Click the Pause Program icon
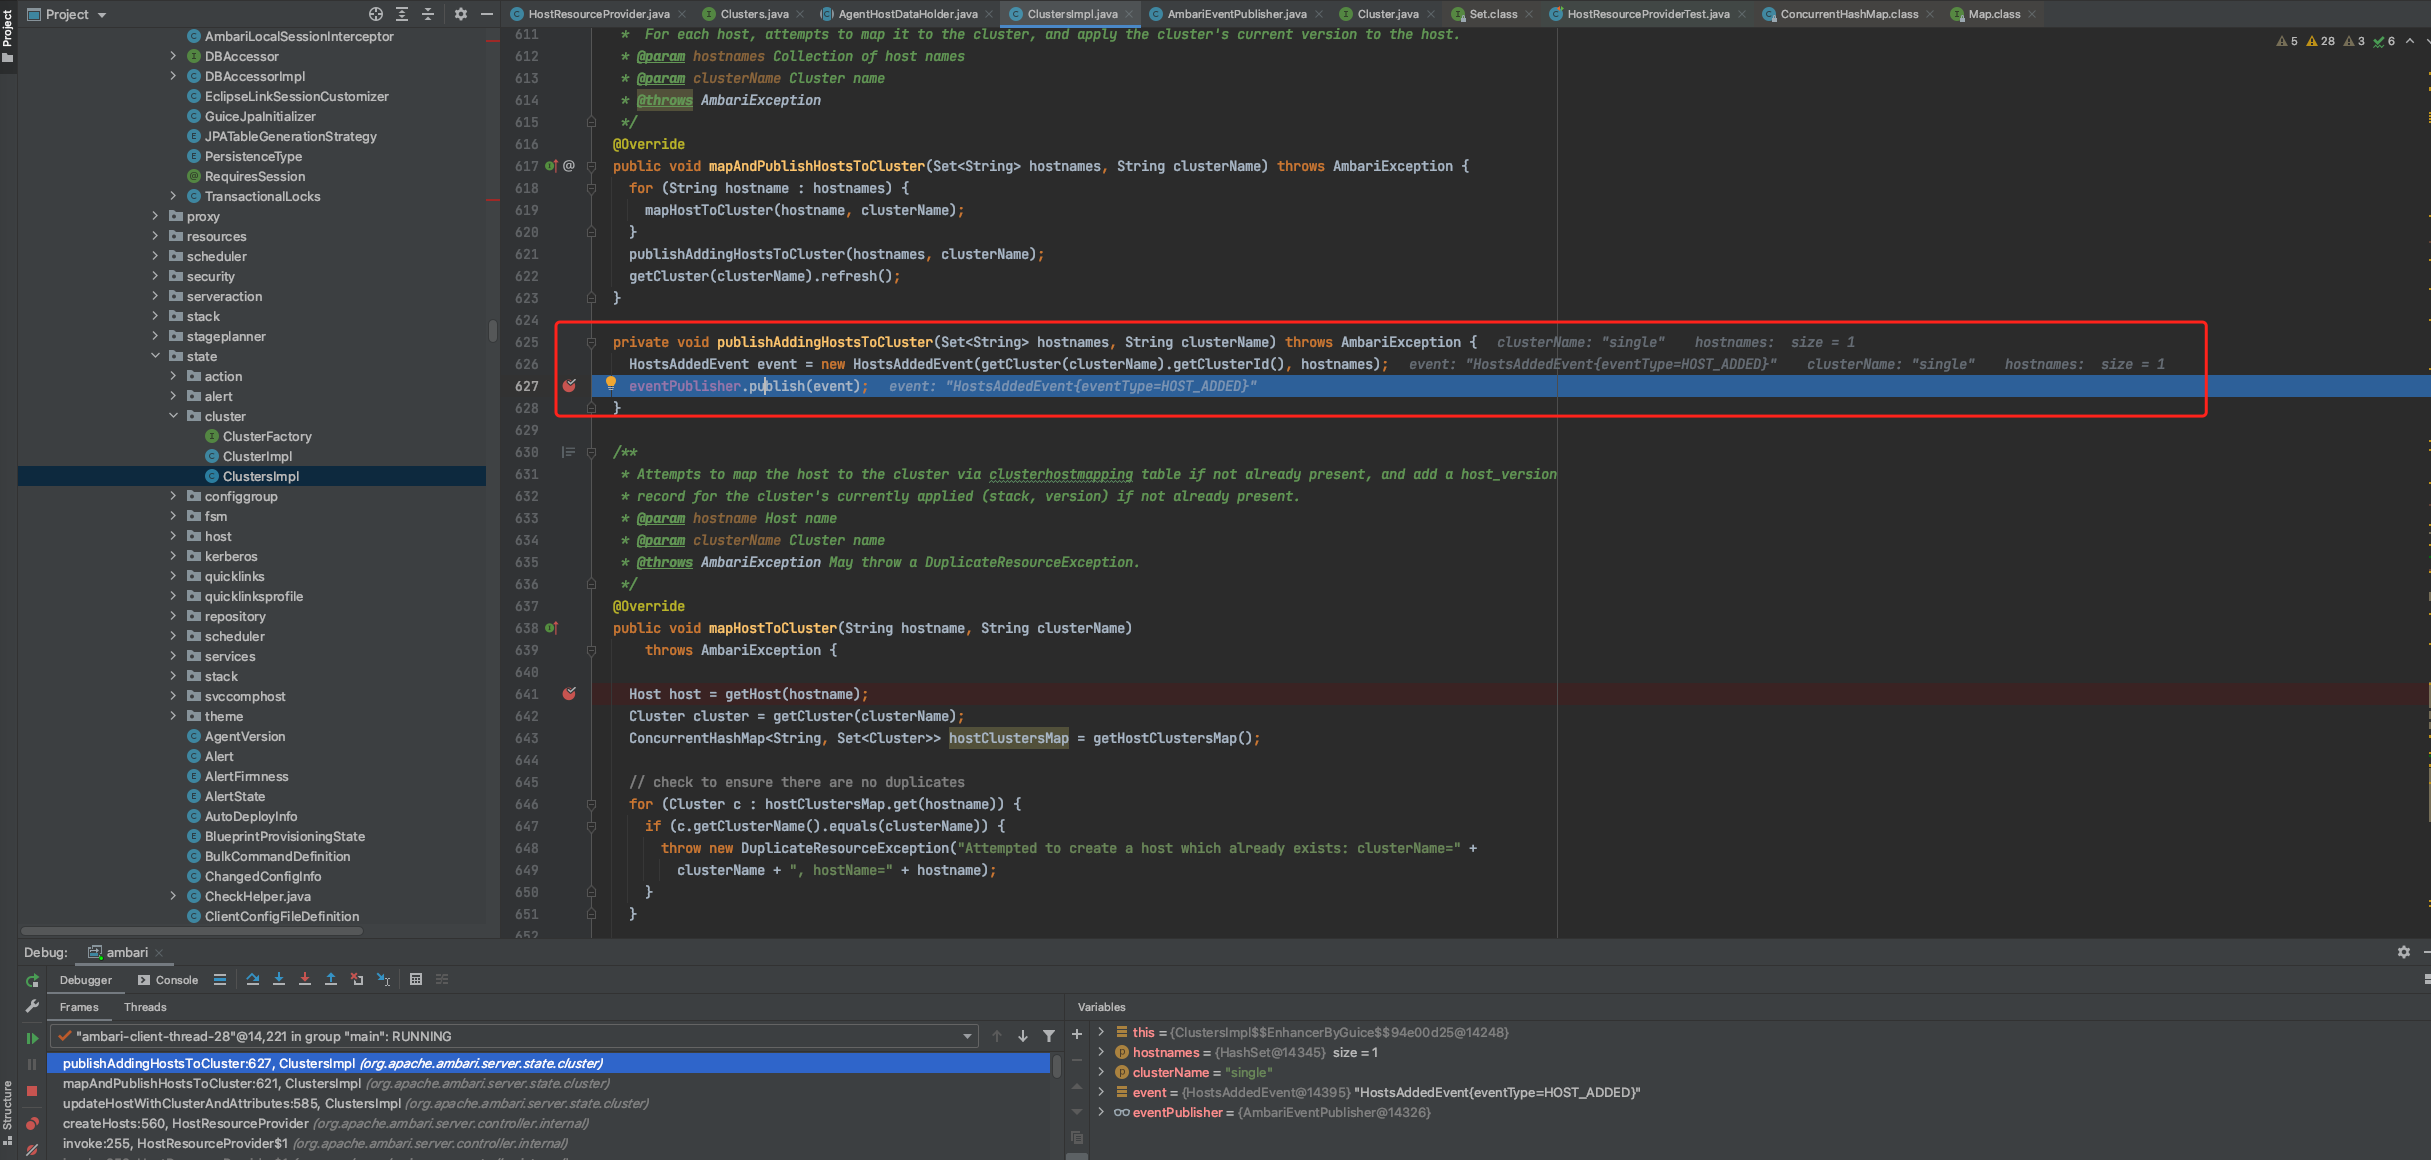This screenshot has width=2431, height=1160. [x=32, y=1064]
